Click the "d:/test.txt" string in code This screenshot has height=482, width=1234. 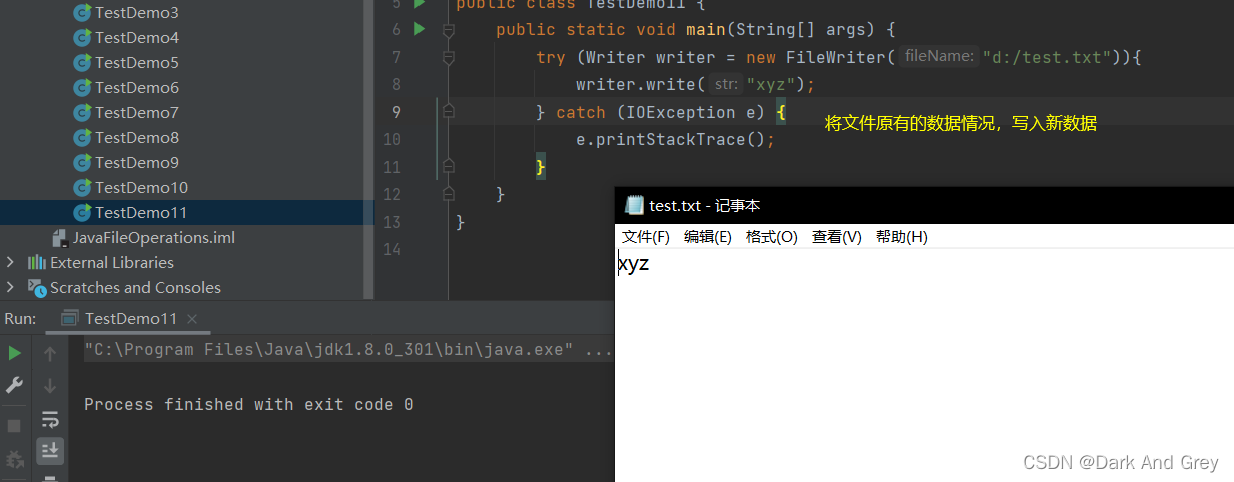1047,57
